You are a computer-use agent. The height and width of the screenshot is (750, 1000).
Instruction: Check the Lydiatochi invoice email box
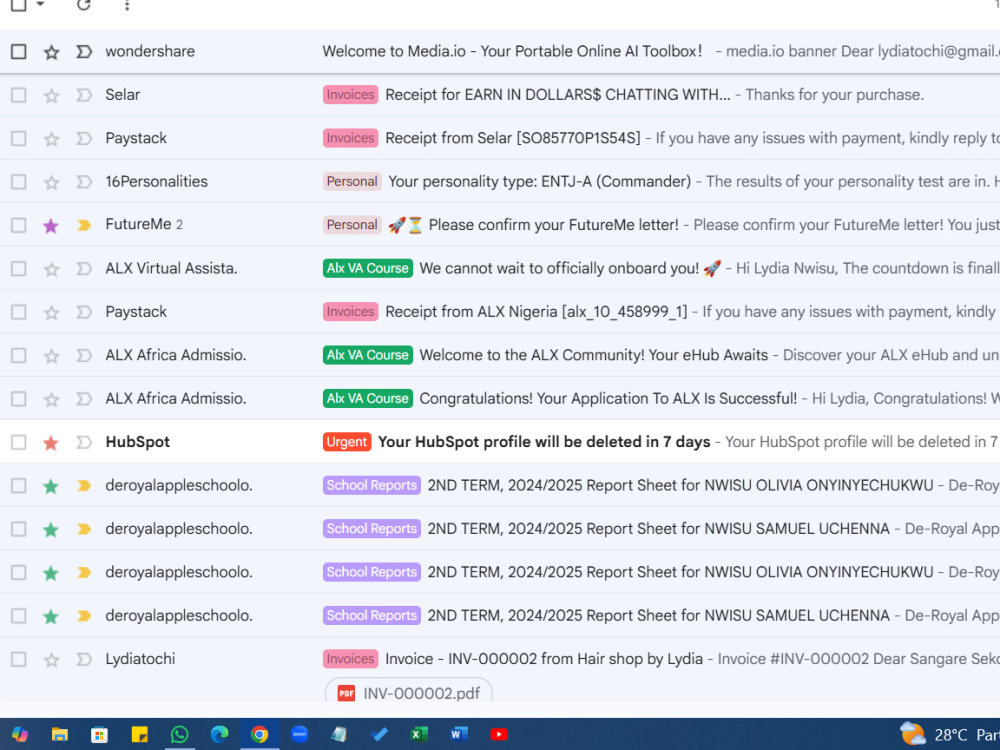pos(18,659)
